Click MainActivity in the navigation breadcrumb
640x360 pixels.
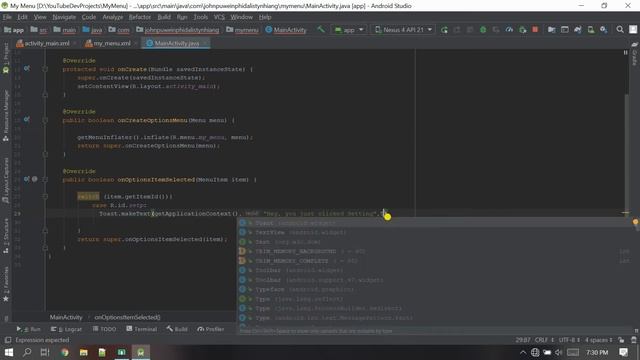tap(286, 29)
